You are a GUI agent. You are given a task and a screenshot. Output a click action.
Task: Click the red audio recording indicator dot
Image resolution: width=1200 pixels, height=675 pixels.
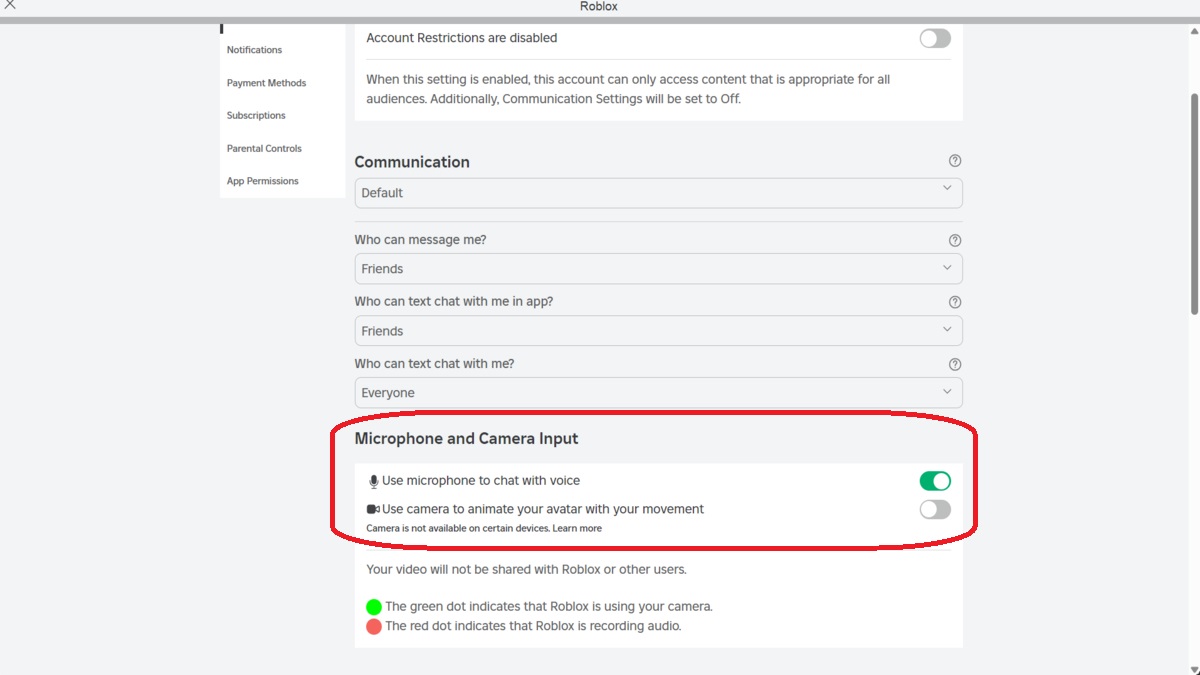(x=374, y=626)
